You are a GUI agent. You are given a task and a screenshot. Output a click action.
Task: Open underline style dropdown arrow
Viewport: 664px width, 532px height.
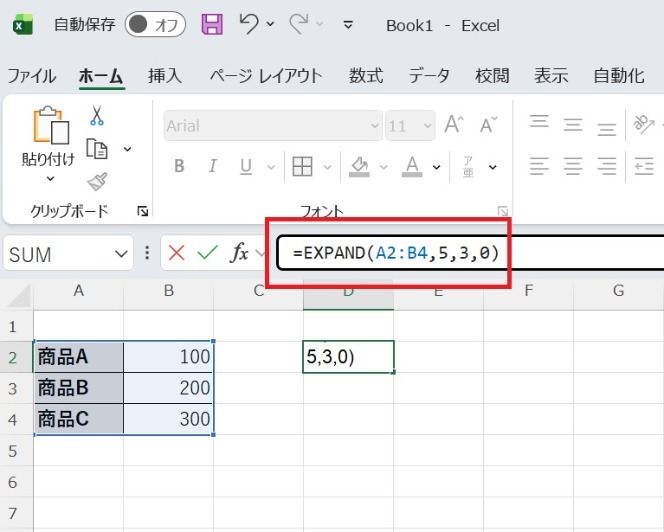pyautogui.click(x=271, y=167)
